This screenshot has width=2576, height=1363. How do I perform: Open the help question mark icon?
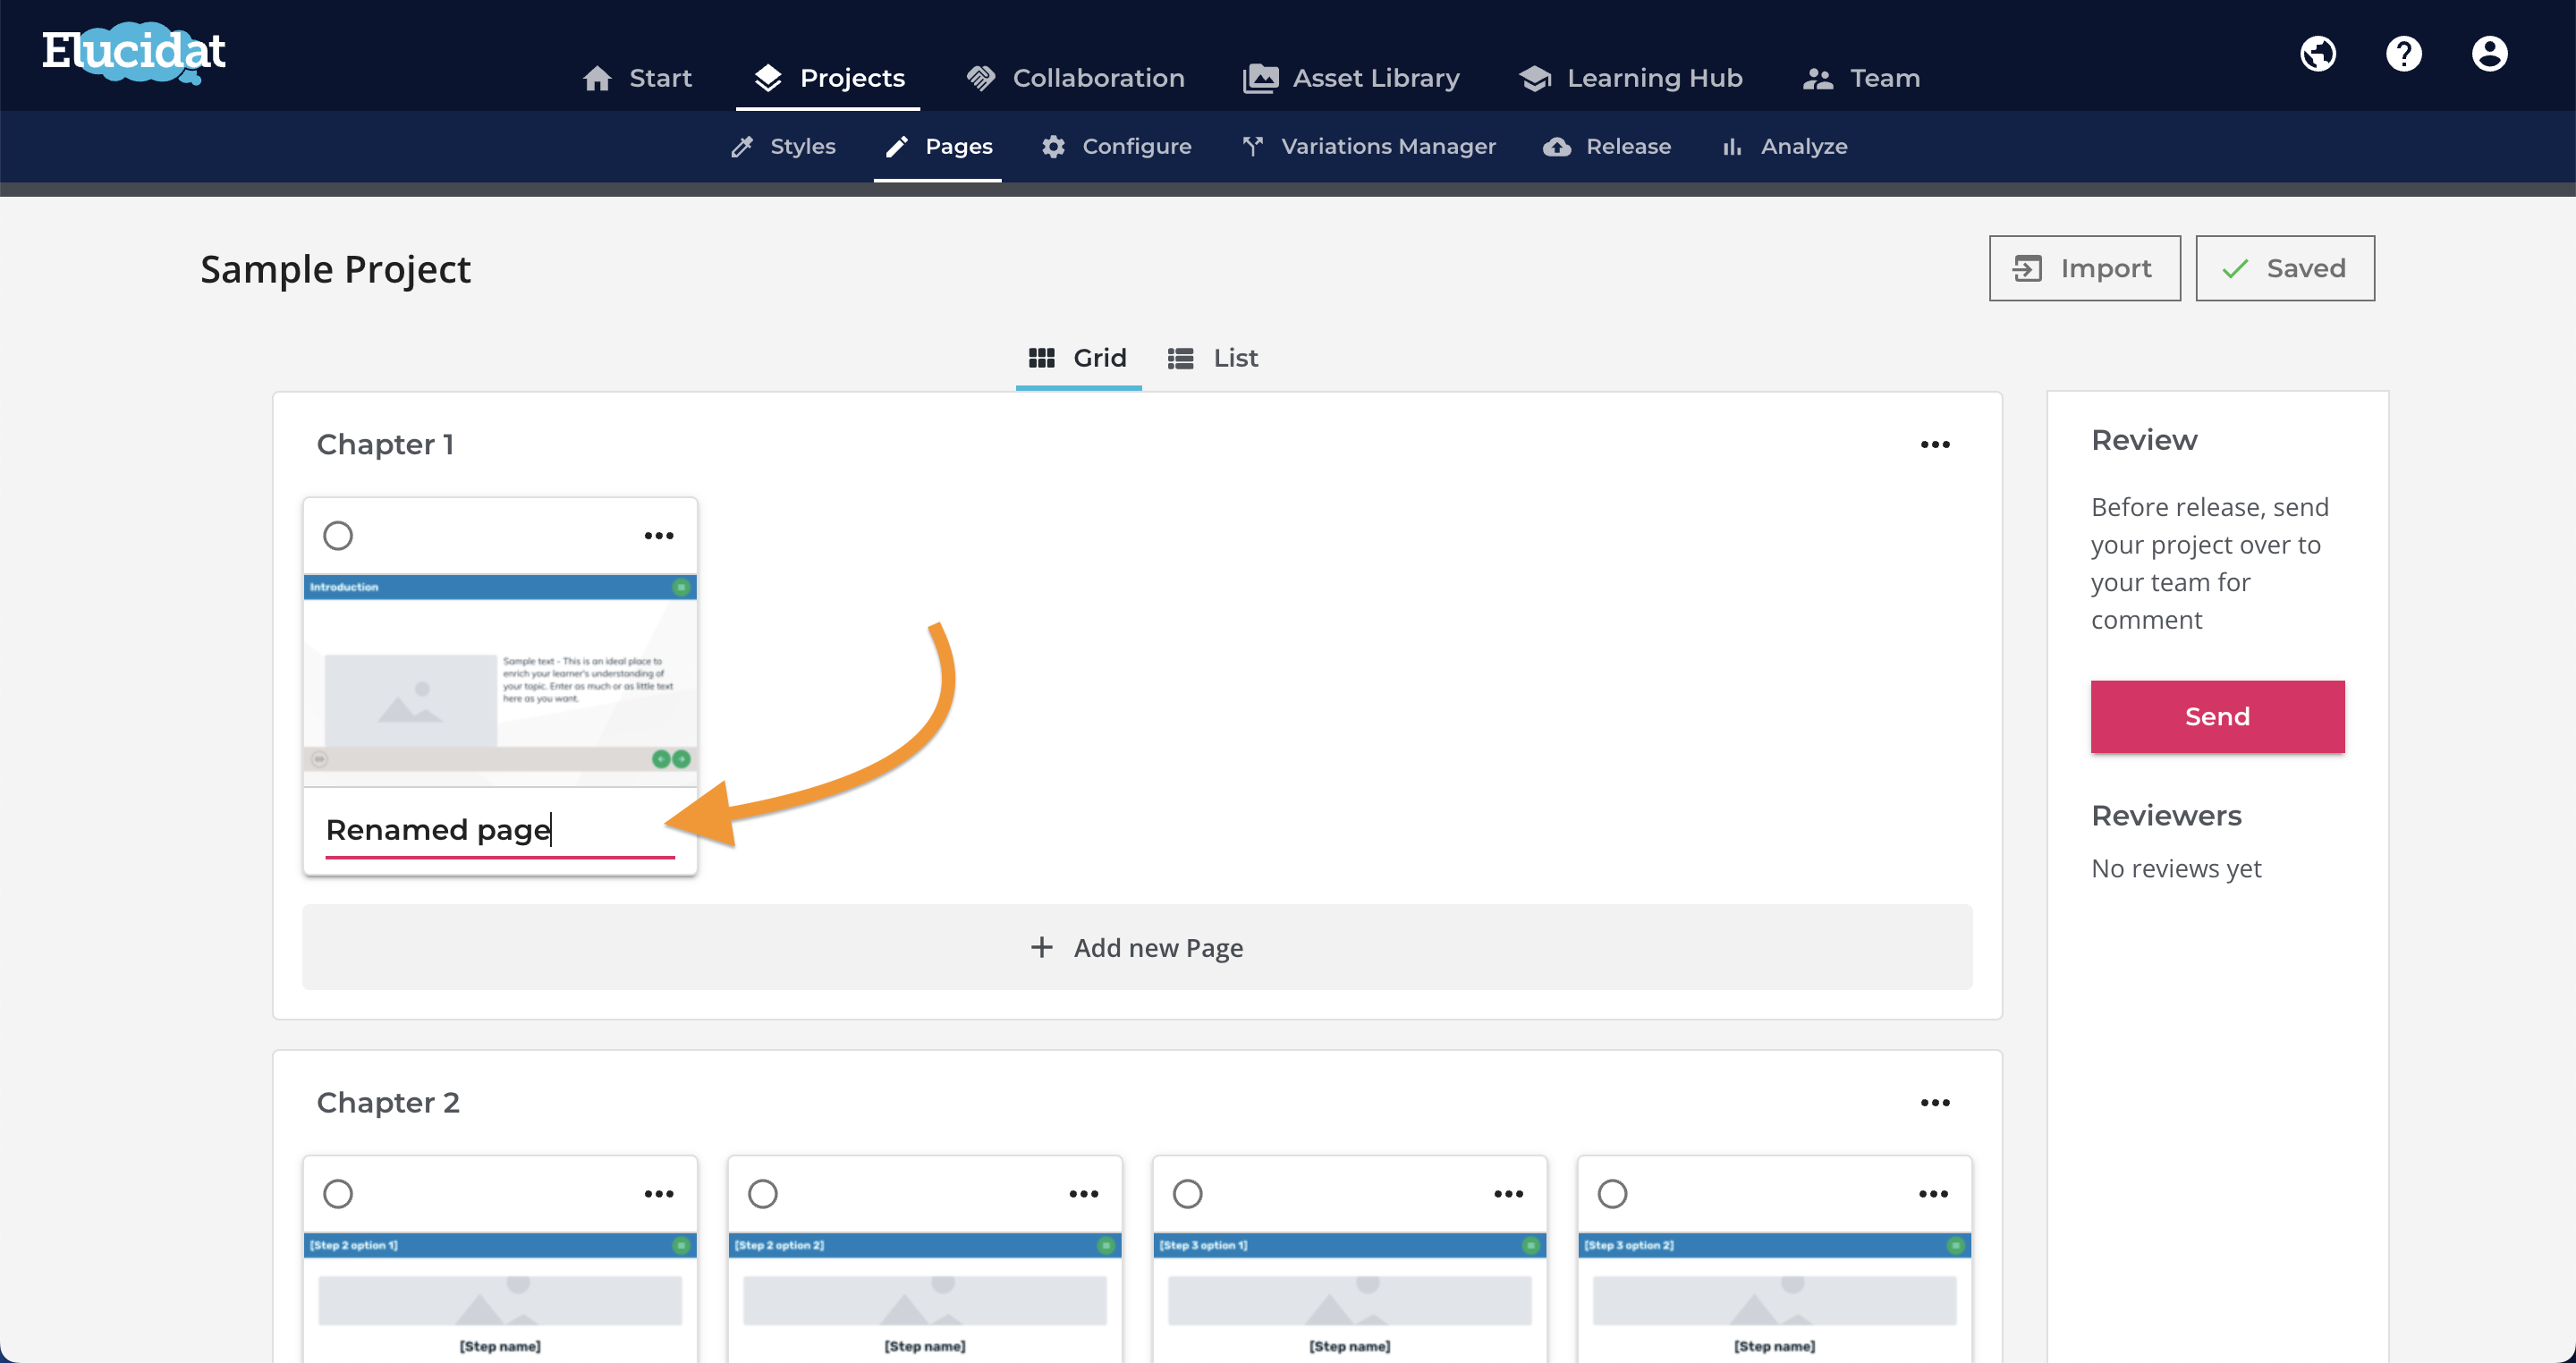[2404, 54]
